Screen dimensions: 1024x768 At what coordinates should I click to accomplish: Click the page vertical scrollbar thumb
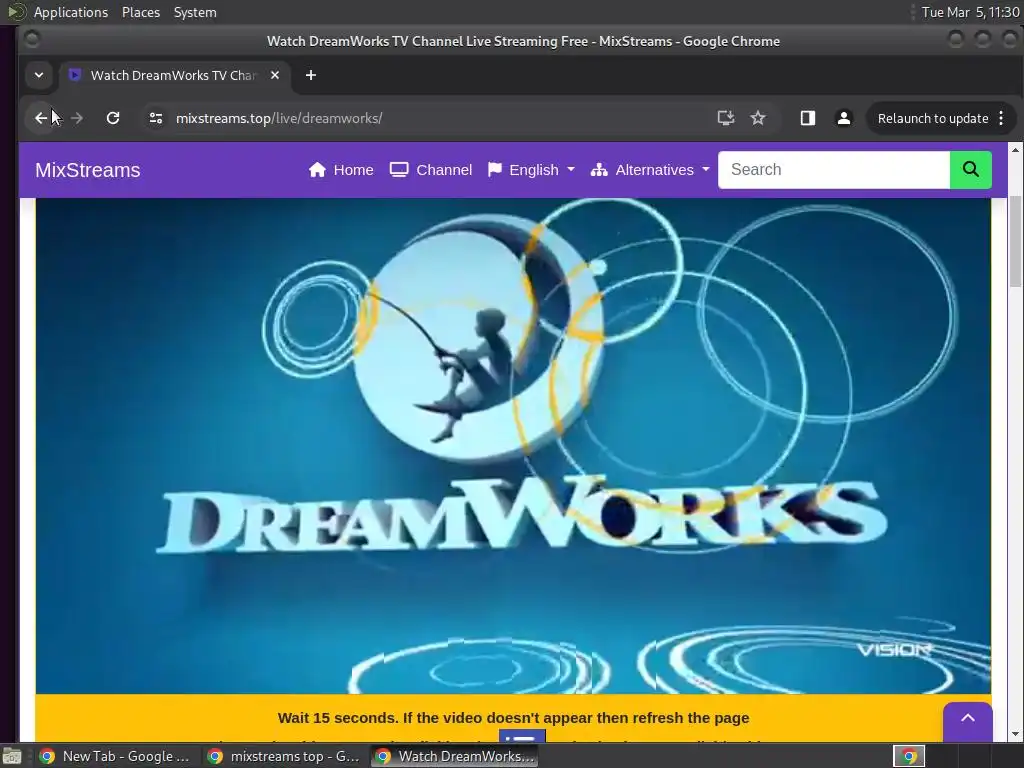click(x=1016, y=240)
